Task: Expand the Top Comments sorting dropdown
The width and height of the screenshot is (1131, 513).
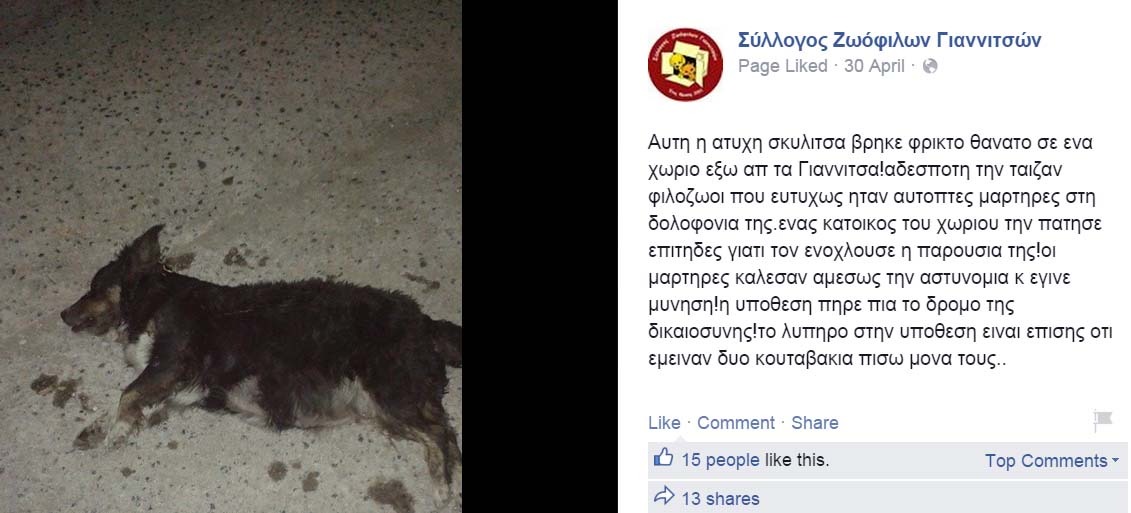Action: (1052, 461)
